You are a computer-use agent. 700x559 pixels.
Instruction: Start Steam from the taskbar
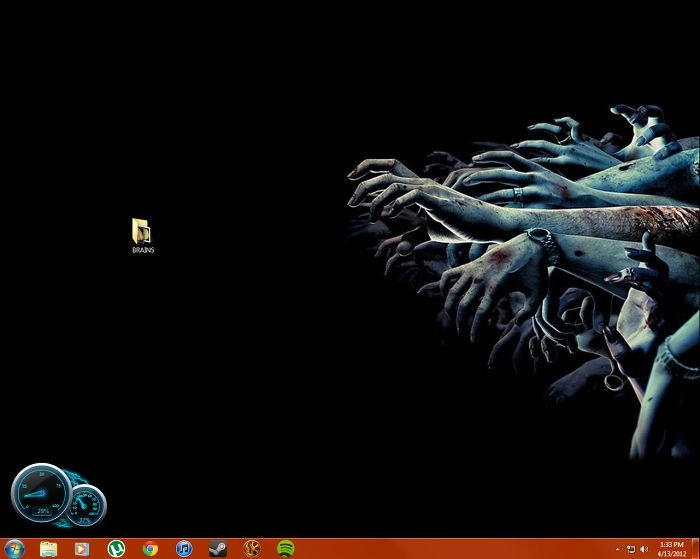217,548
